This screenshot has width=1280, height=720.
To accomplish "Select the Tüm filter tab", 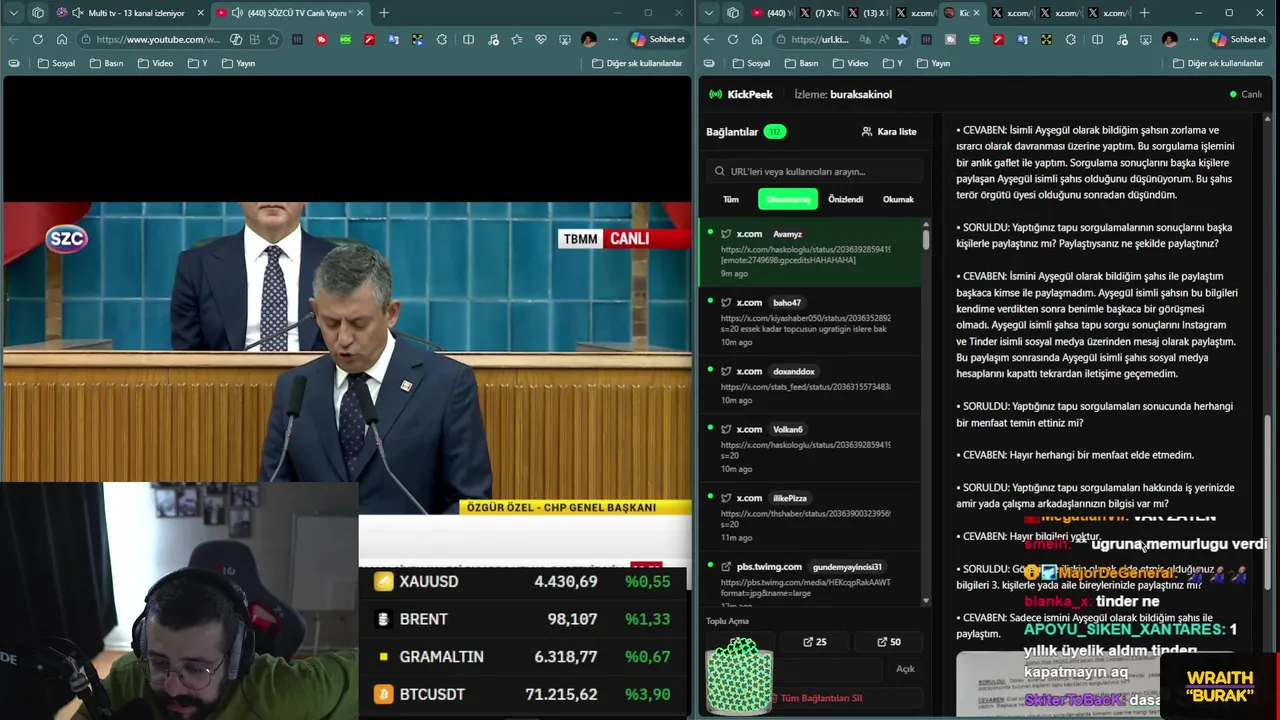I will coord(731,199).
